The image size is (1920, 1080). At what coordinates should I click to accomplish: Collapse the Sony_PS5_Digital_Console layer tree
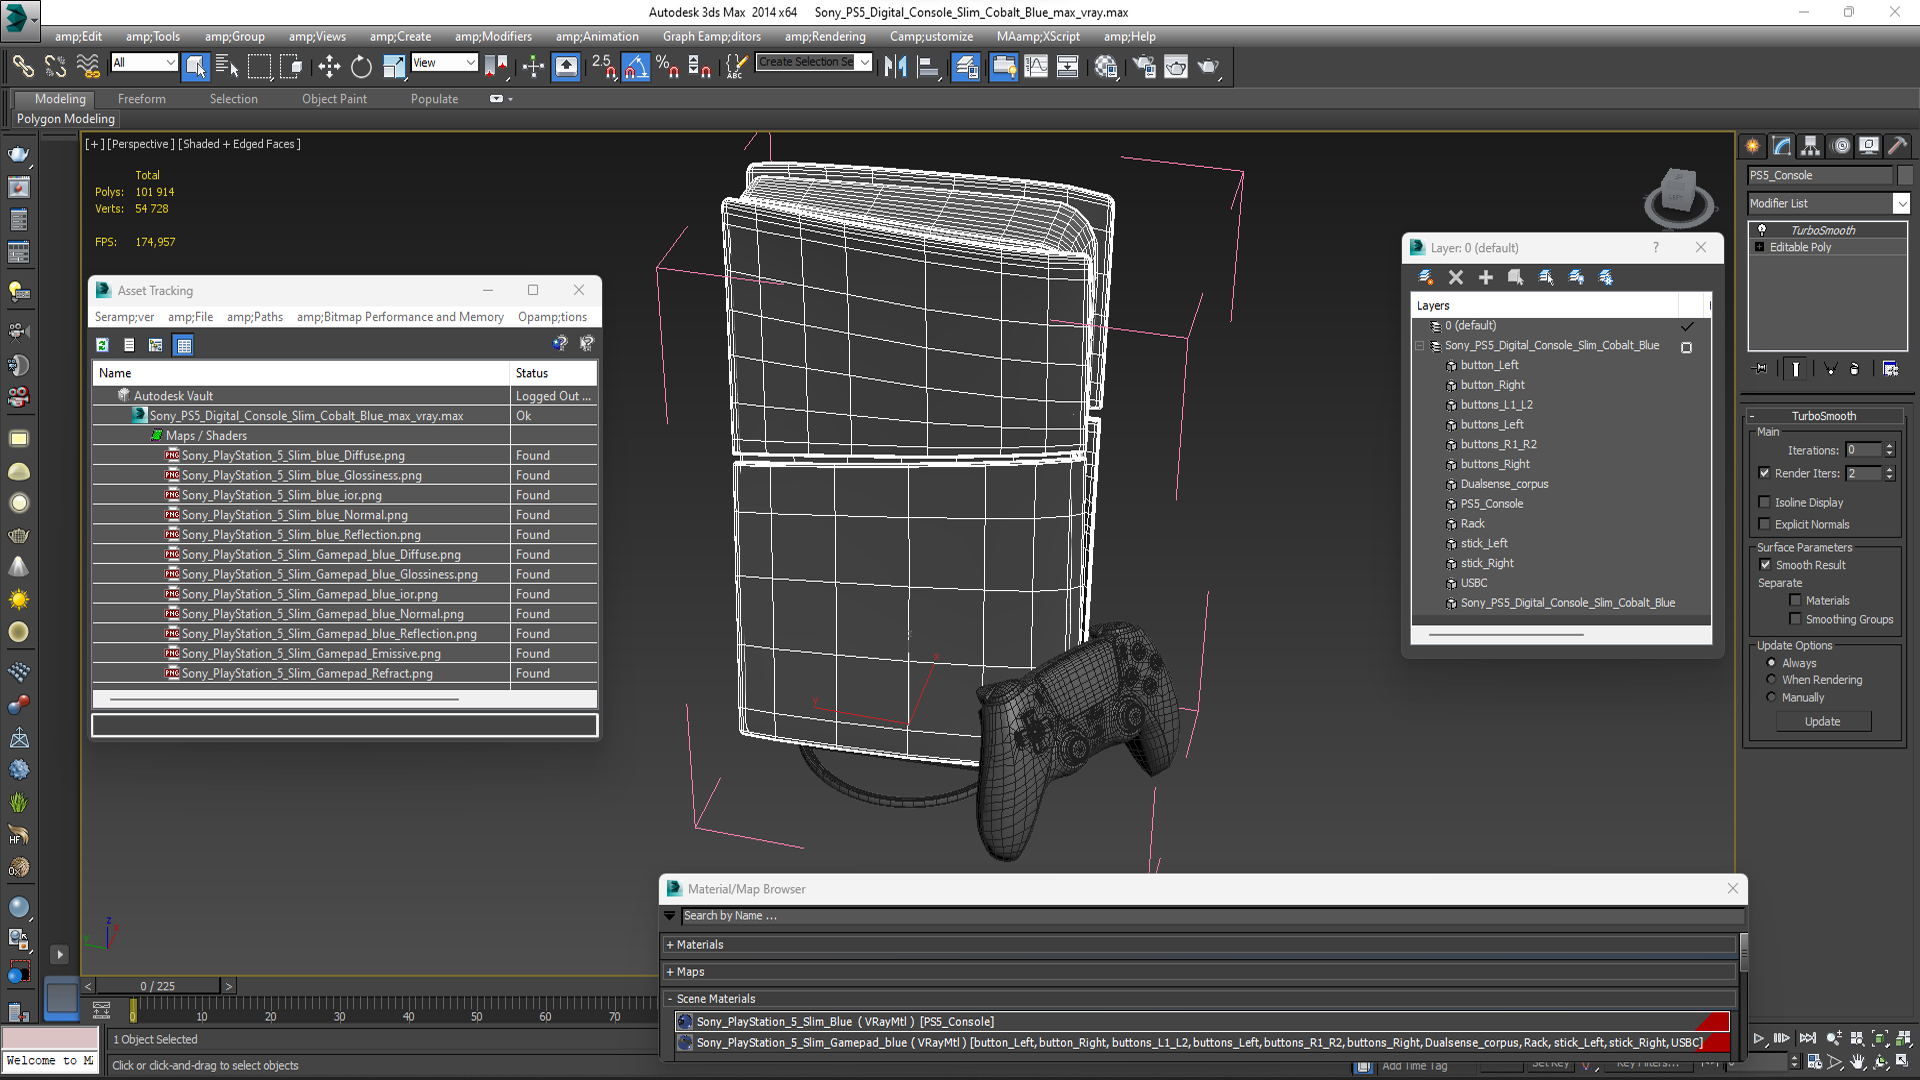1419,346
